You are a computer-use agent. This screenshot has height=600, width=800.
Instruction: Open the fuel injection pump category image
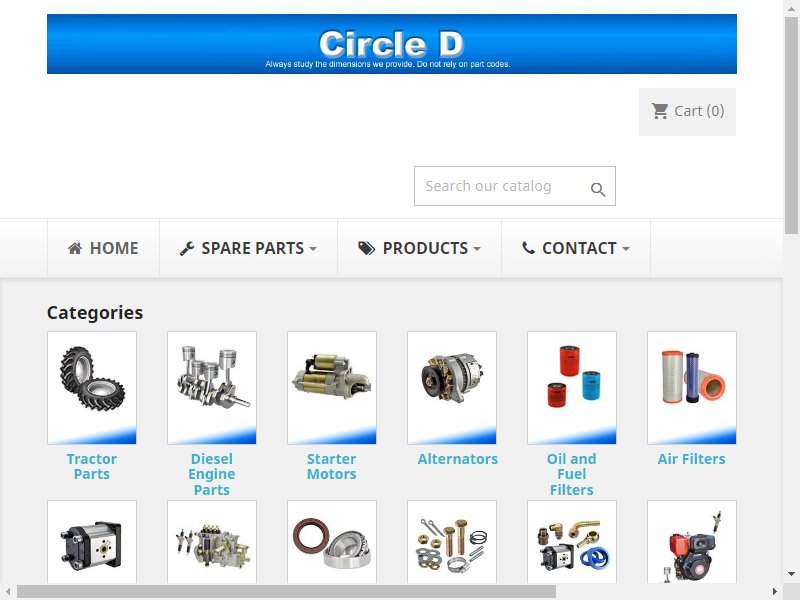pos(212,542)
